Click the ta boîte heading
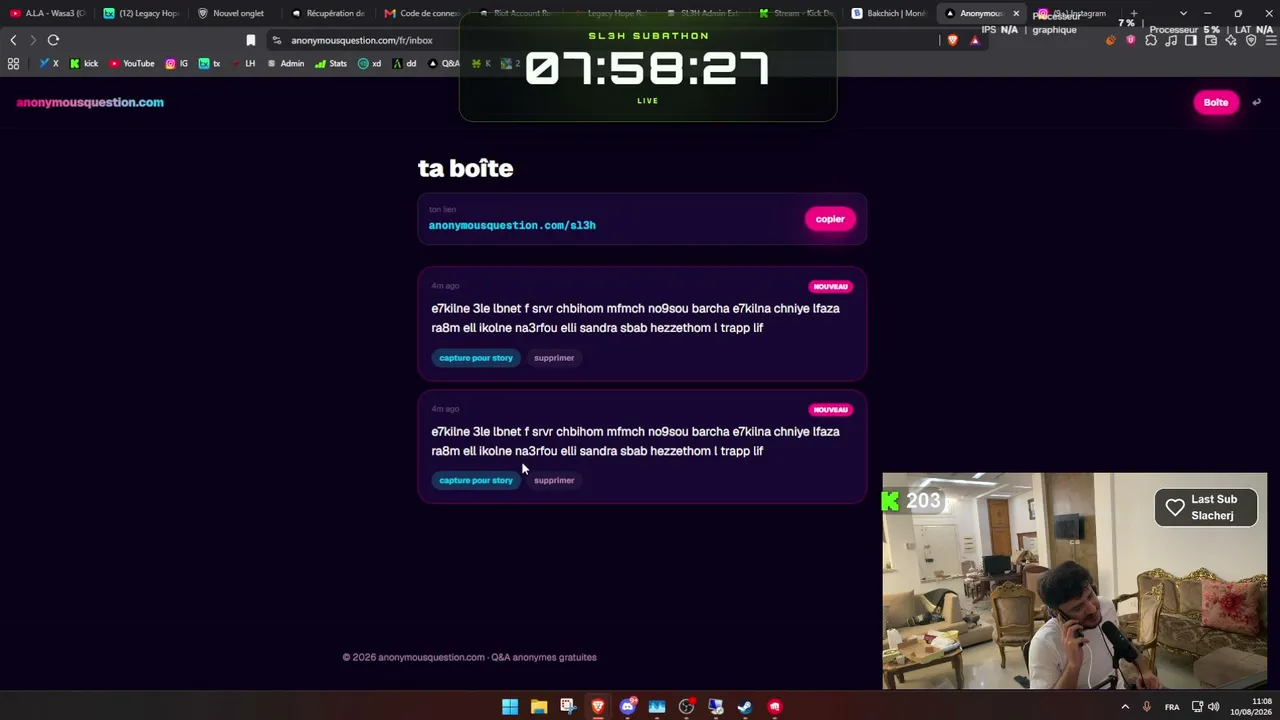Screen dimensions: 1280x720 pyautogui.click(x=465, y=168)
